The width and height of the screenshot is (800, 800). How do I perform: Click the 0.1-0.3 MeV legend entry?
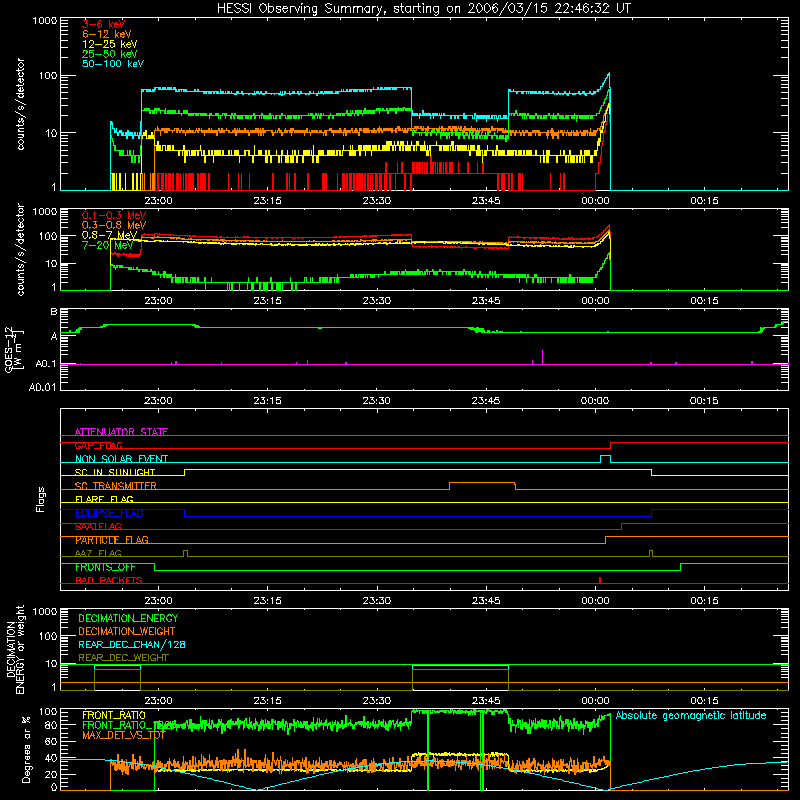click(114, 215)
